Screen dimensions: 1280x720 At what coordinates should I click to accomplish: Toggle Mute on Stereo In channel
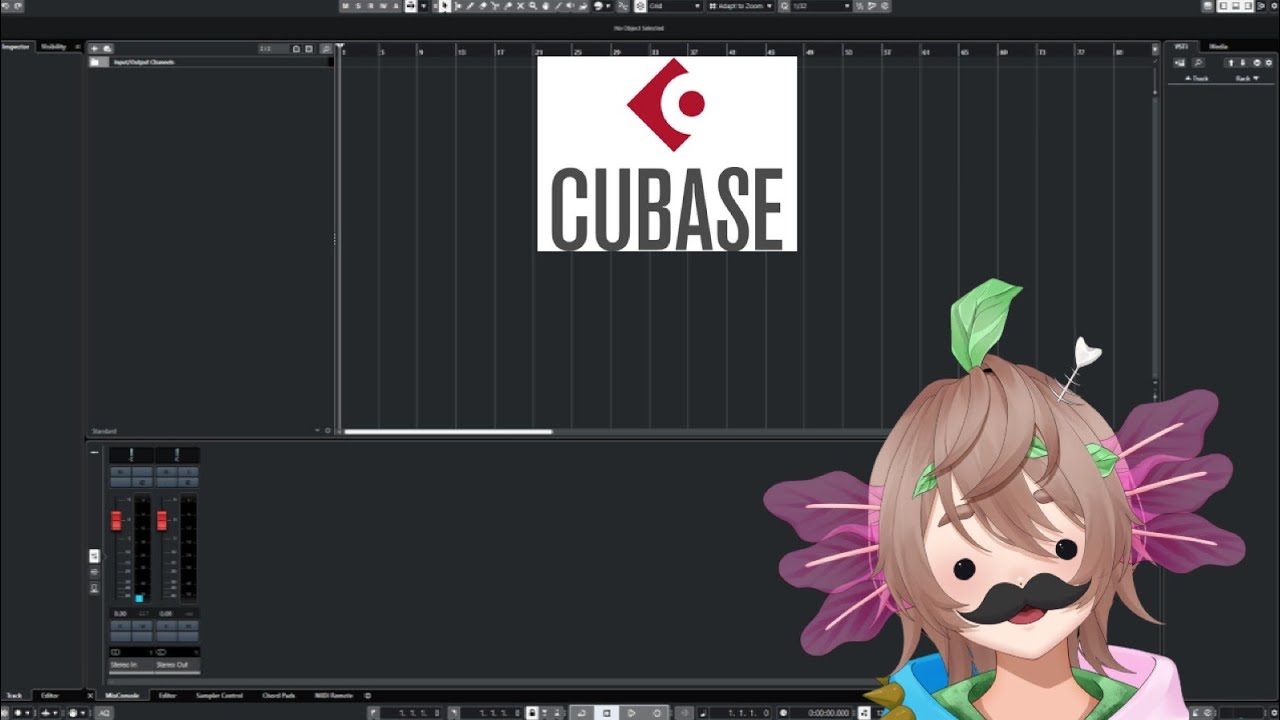click(x=121, y=472)
